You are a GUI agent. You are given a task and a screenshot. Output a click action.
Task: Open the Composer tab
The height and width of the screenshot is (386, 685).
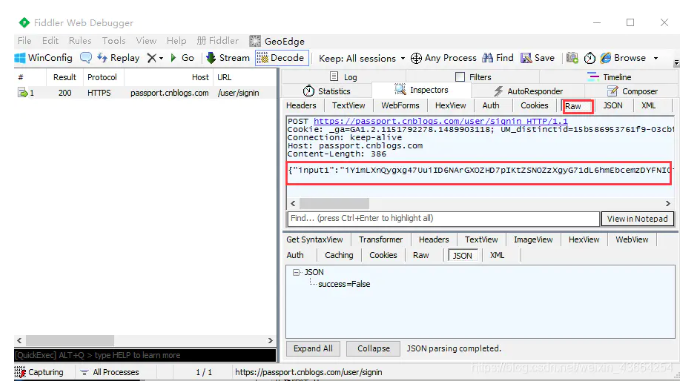pos(632,91)
